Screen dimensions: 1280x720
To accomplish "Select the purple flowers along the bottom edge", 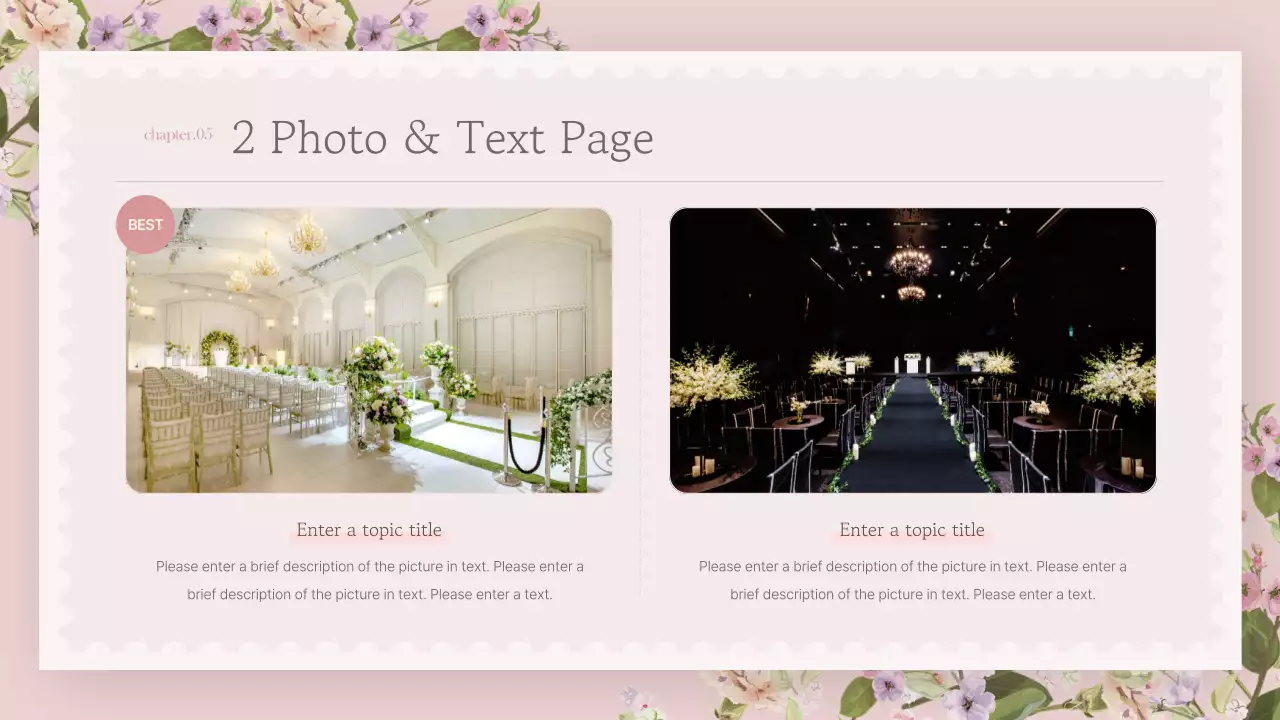I will pyautogui.click(x=960, y=695).
